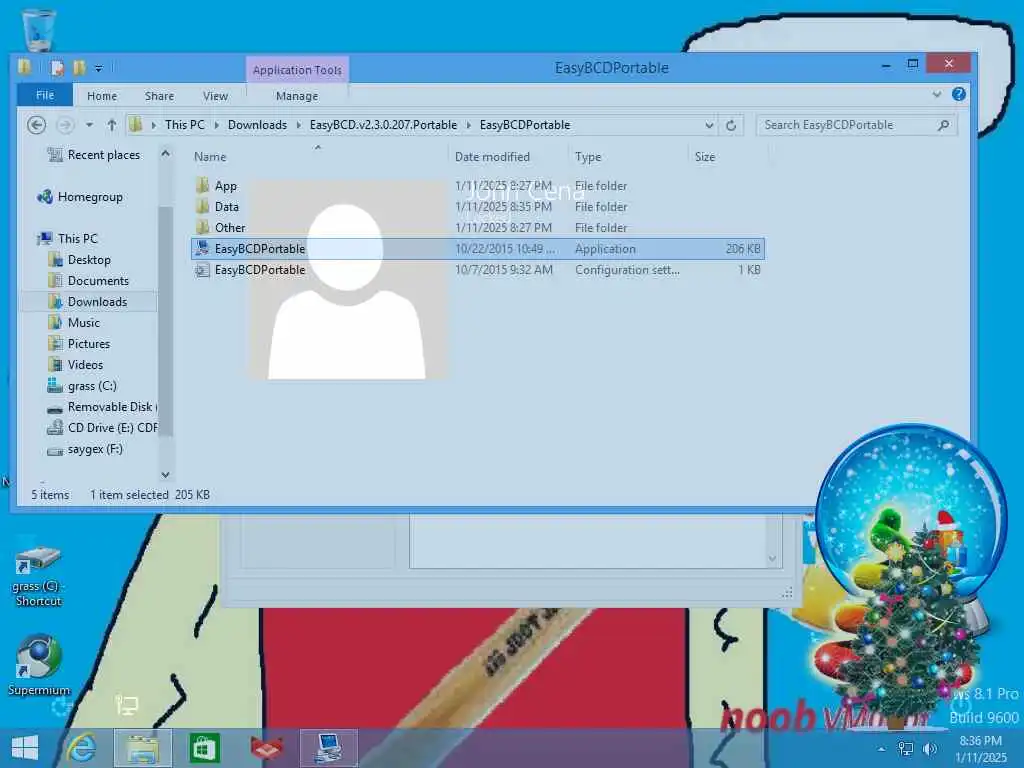Click Downloads in address bar
Screen dimensions: 1024x768
(x=257, y=125)
